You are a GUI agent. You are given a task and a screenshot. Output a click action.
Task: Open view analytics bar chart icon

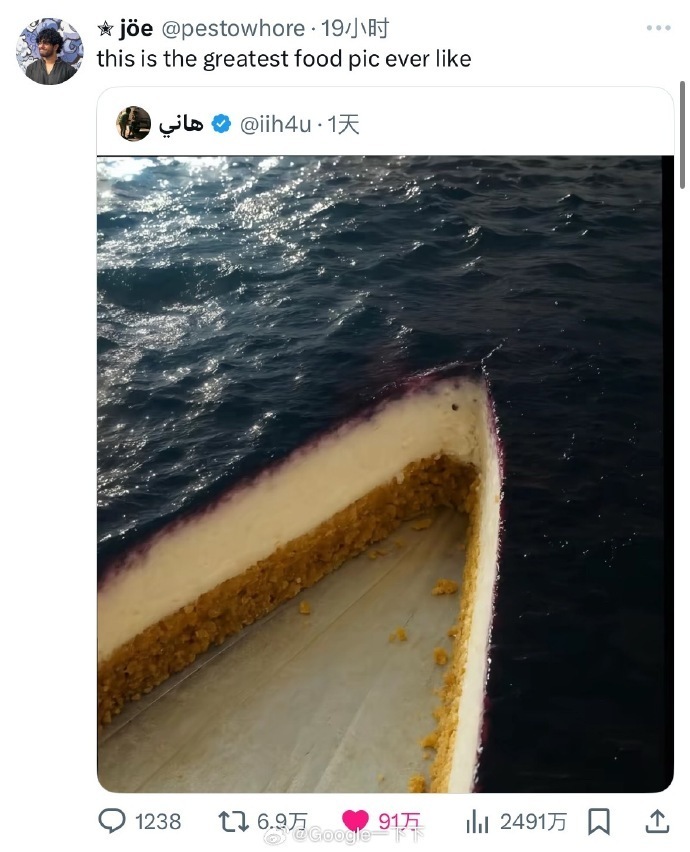[x=477, y=821]
